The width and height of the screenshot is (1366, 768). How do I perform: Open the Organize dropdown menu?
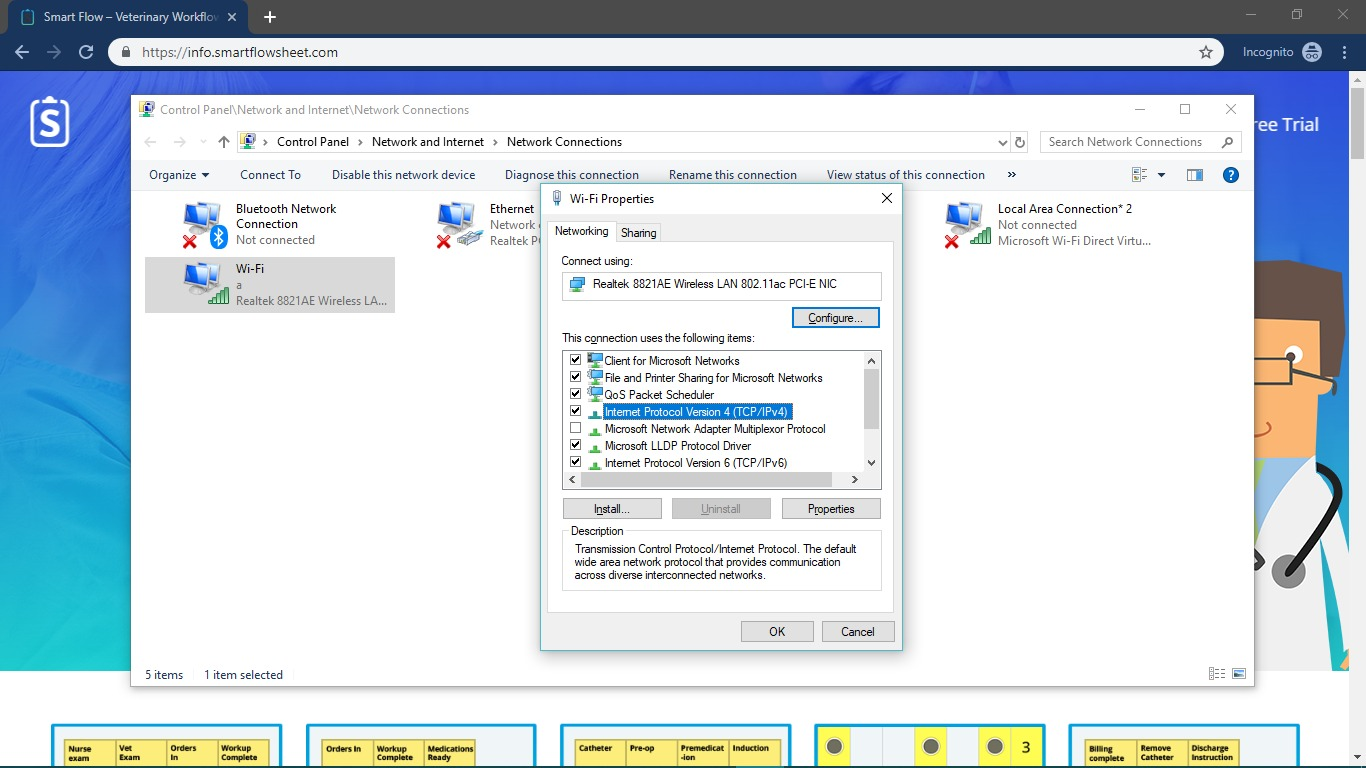pyautogui.click(x=179, y=175)
